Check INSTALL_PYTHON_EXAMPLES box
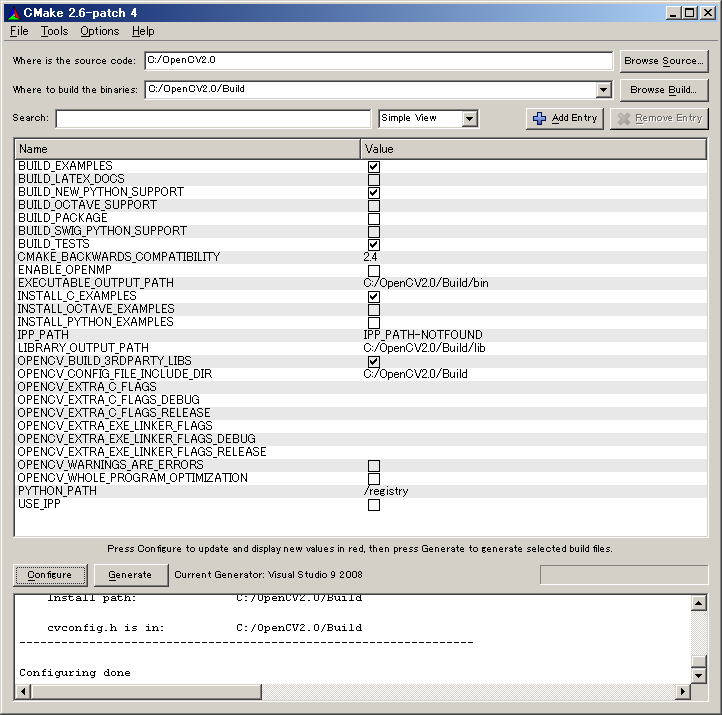The height and width of the screenshot is (715, 722). pos(374,323)
